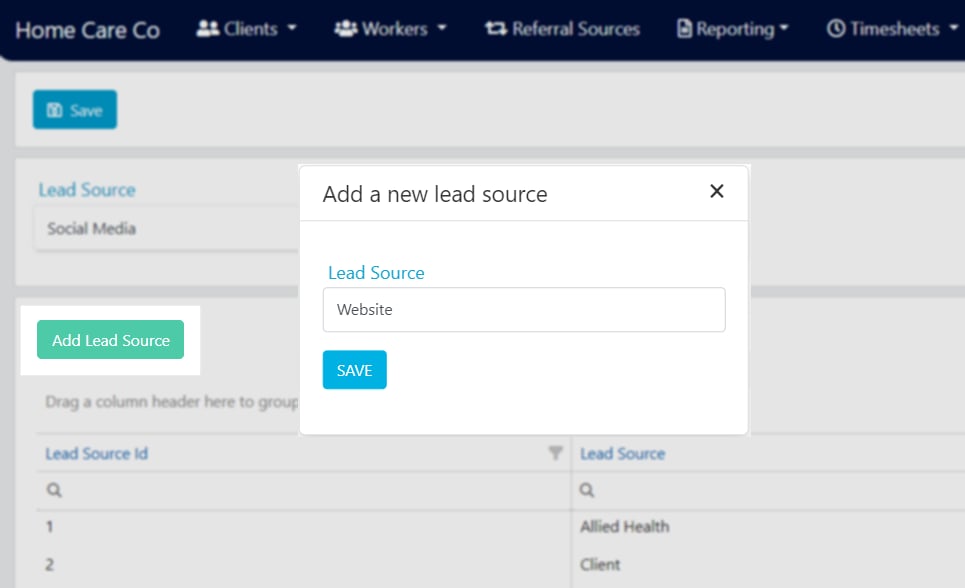Click the Lead Source label above Social Media

(87, 190)
